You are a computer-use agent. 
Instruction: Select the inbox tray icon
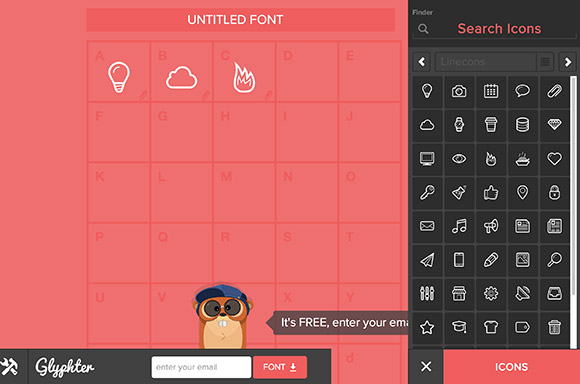[x=554, y=294]
